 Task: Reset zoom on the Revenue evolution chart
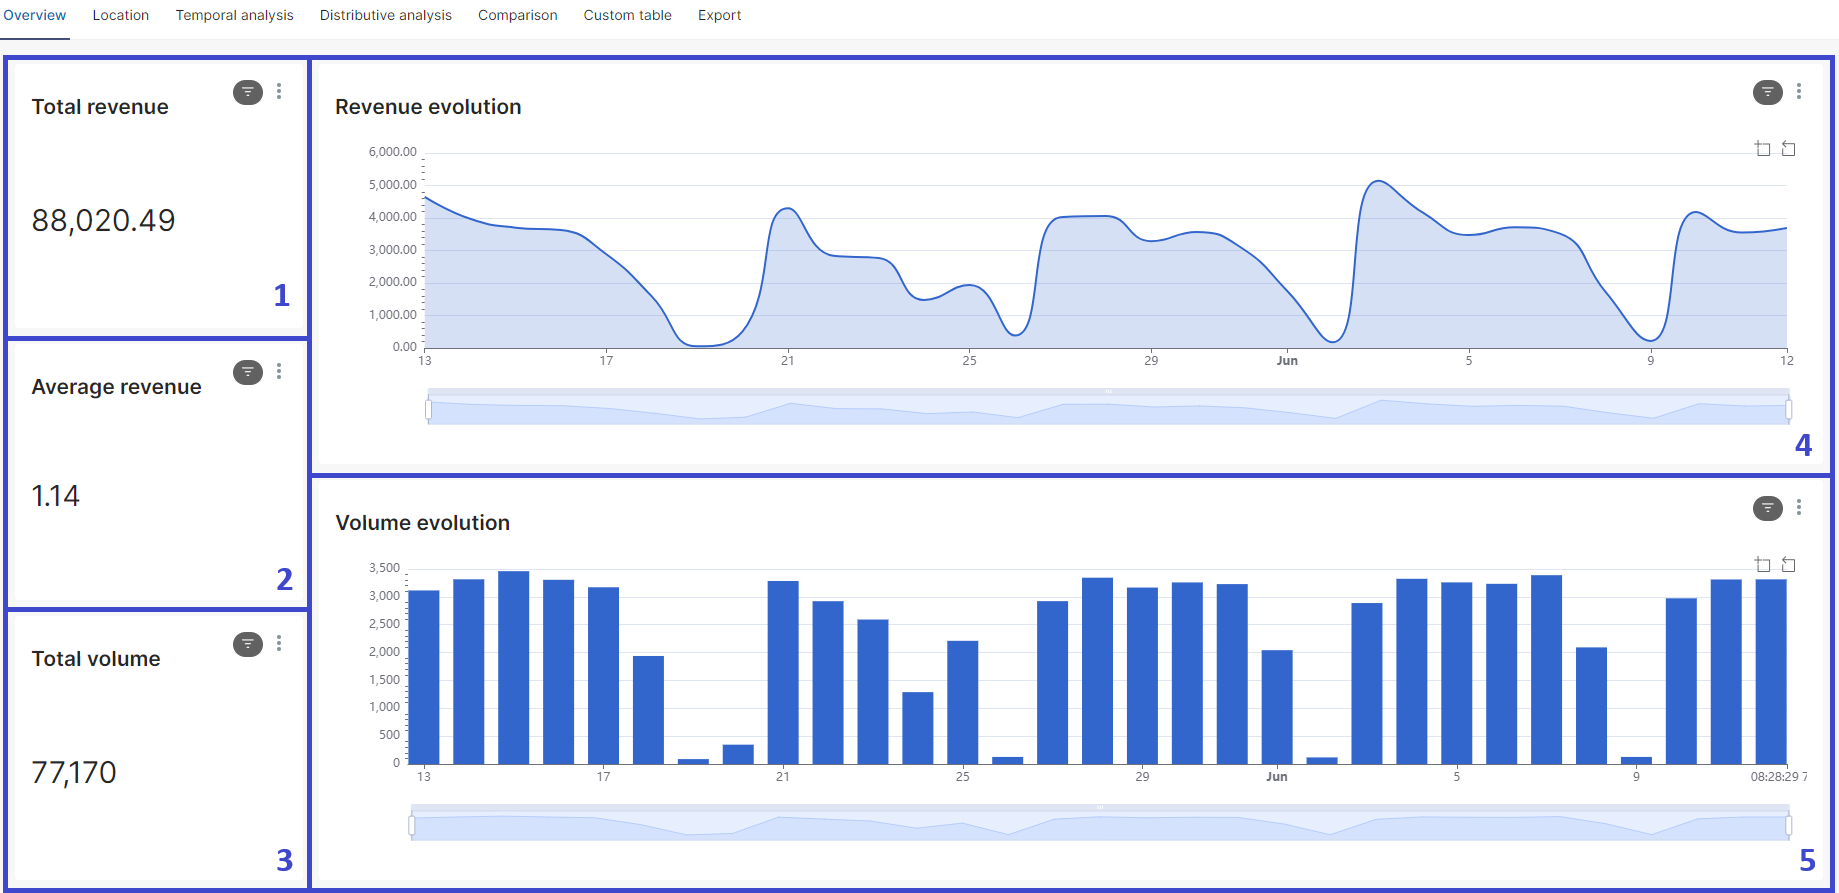pos(1789,149)
